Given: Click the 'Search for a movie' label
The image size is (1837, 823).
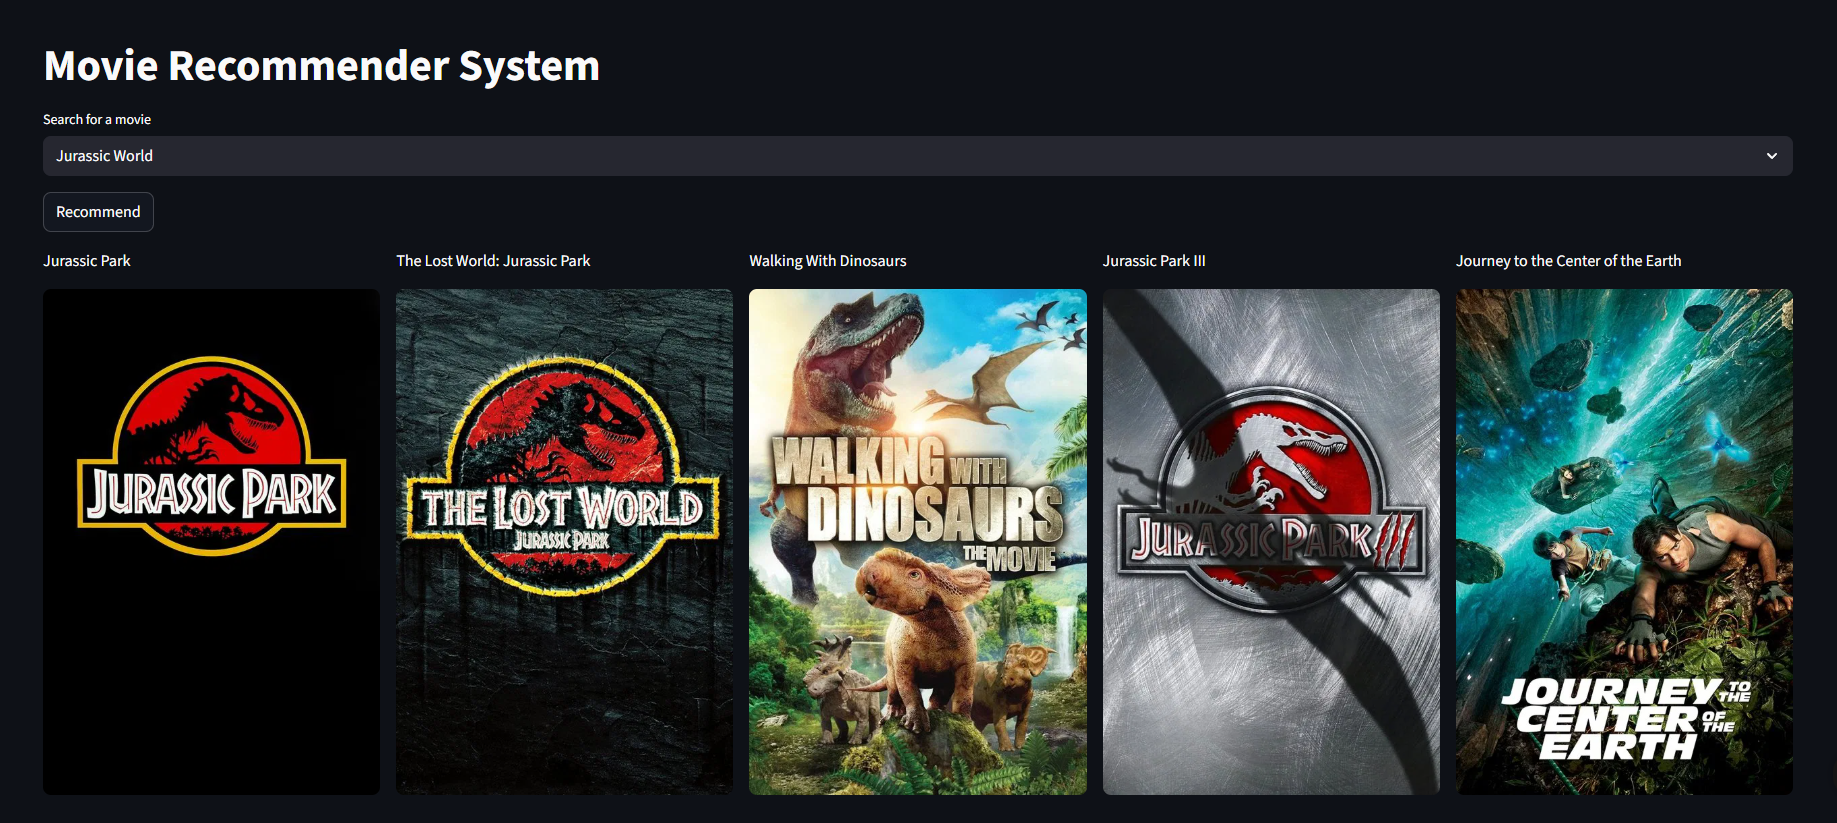Looking at the screenshot, I should [97, 119].
